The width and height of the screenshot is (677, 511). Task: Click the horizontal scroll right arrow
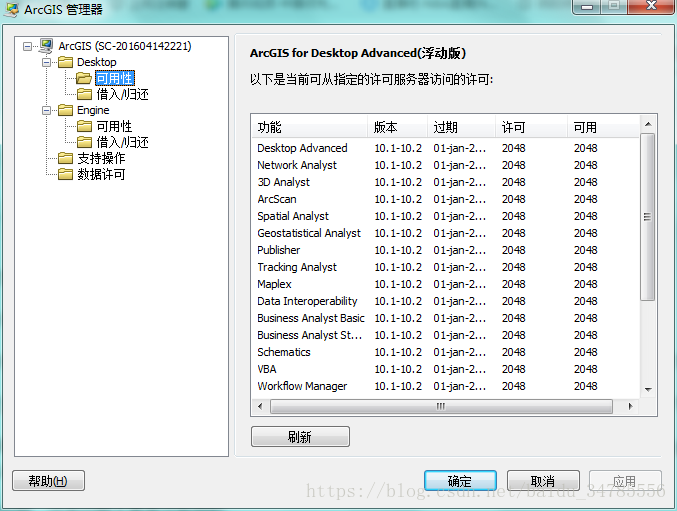(630, 406)
